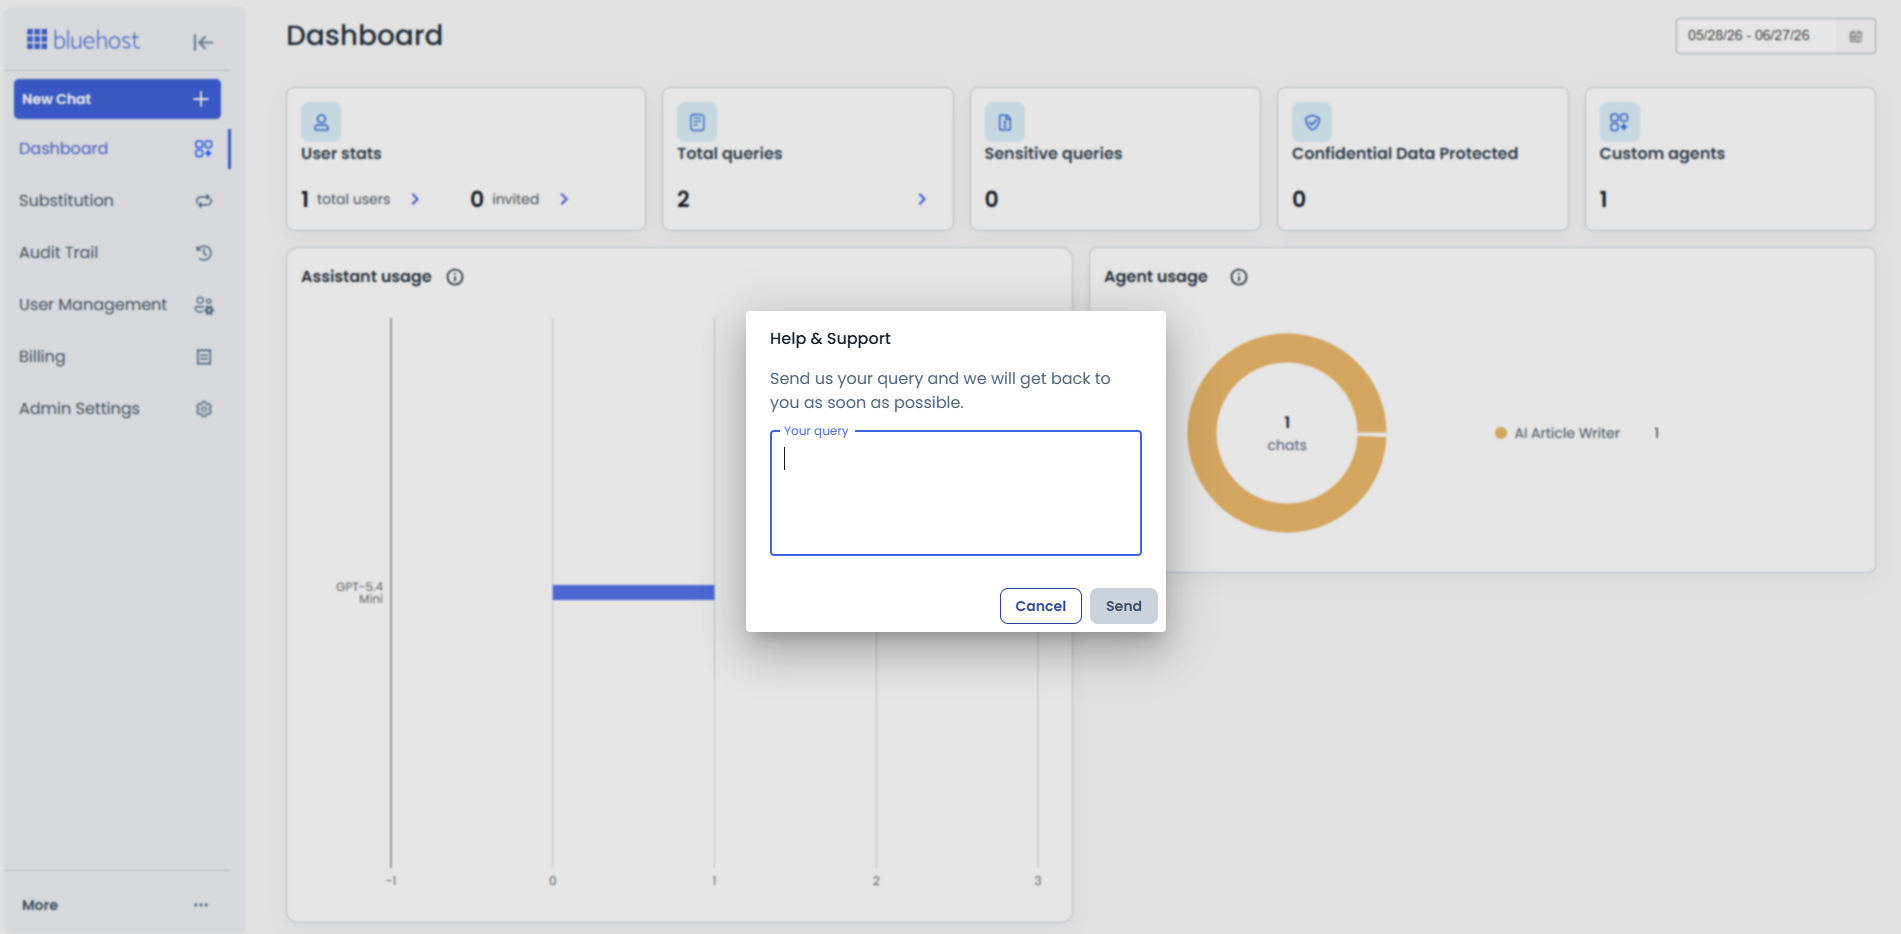
Task: Open the calendar icon in date range
Action: coord(1856,36)
